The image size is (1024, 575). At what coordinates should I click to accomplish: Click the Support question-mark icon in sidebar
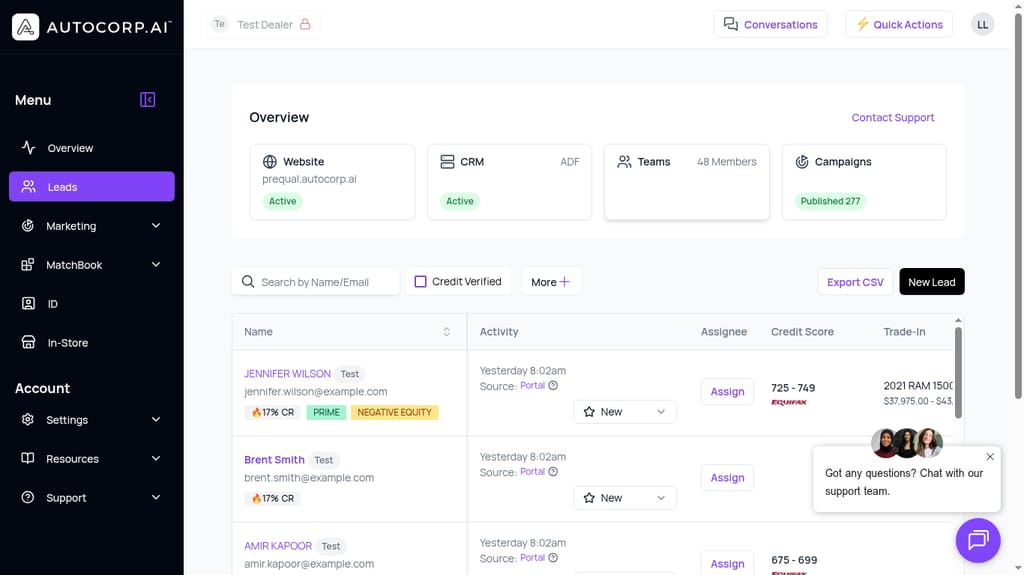coord(27,497)
